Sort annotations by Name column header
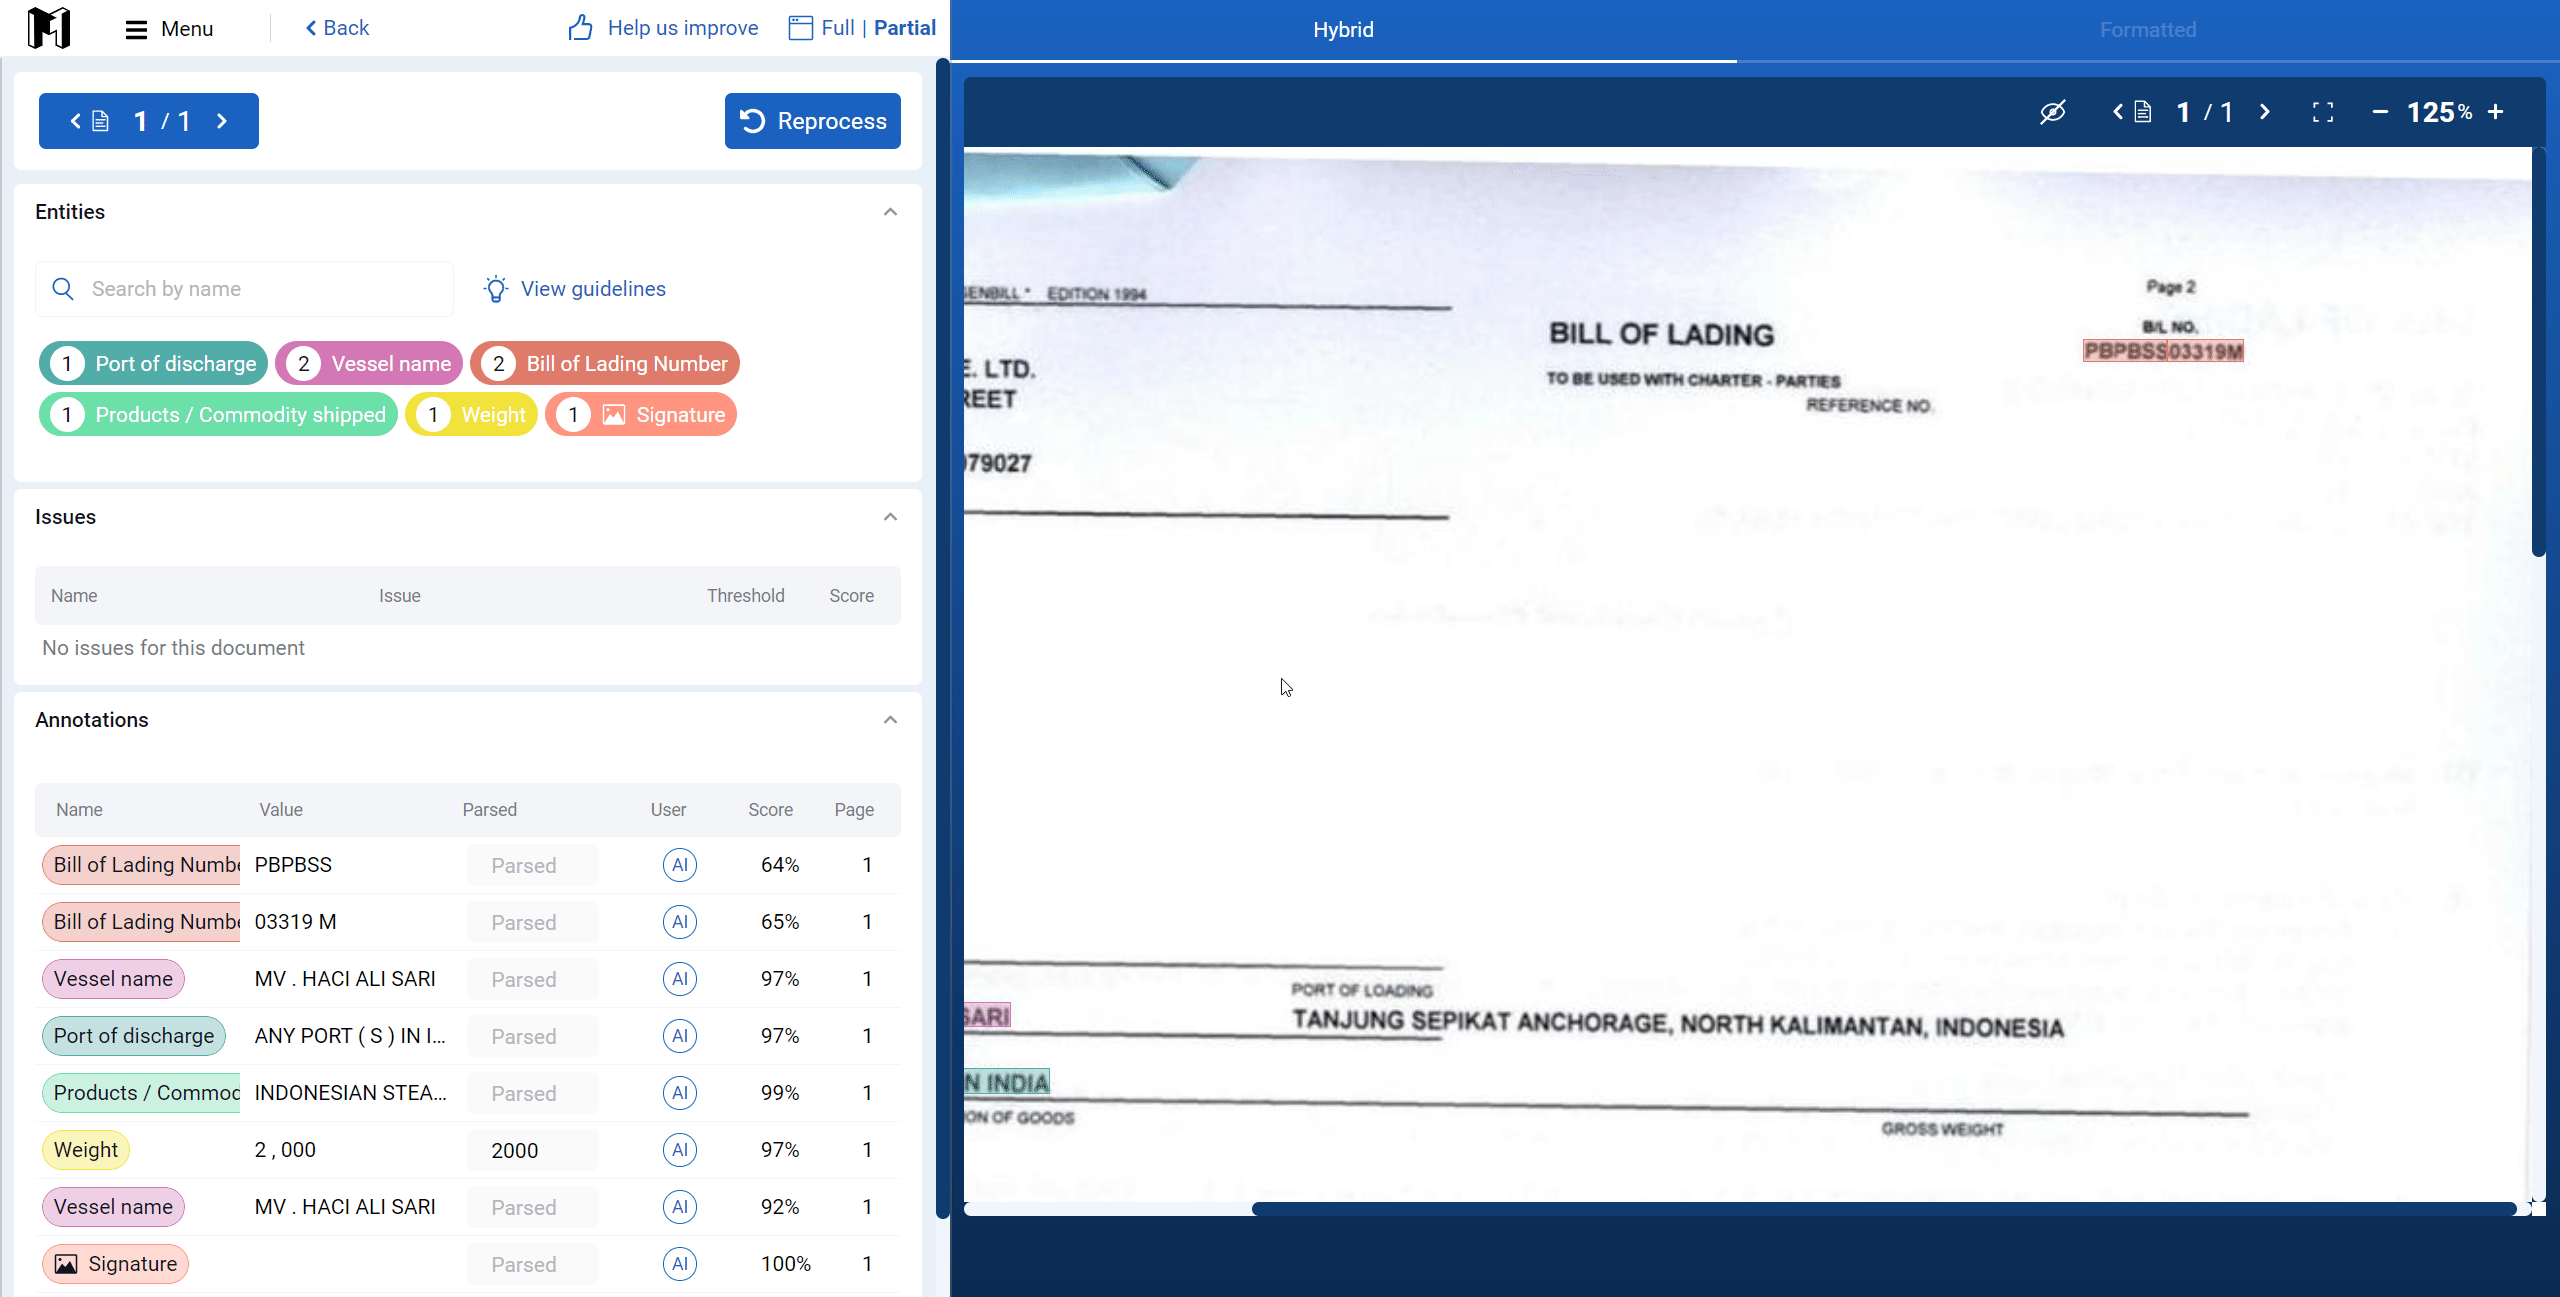The width and height of the screenshot is (2560, 1297). [x=79, y=810]
